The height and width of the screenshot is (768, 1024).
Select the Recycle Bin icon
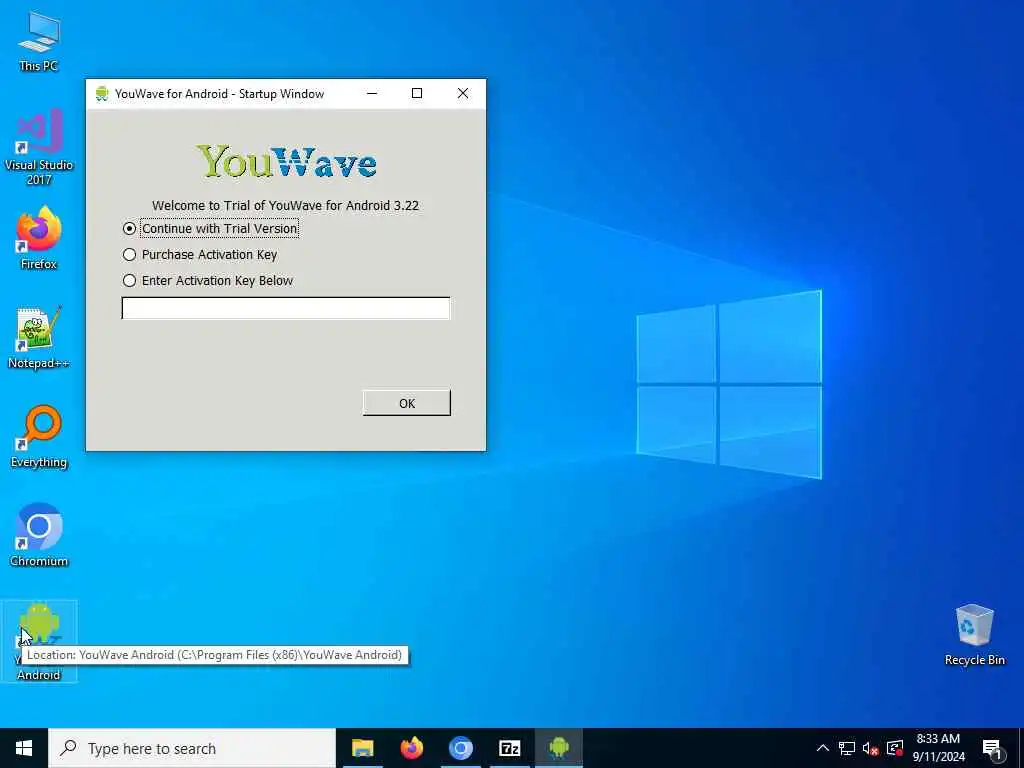[974, 635]
